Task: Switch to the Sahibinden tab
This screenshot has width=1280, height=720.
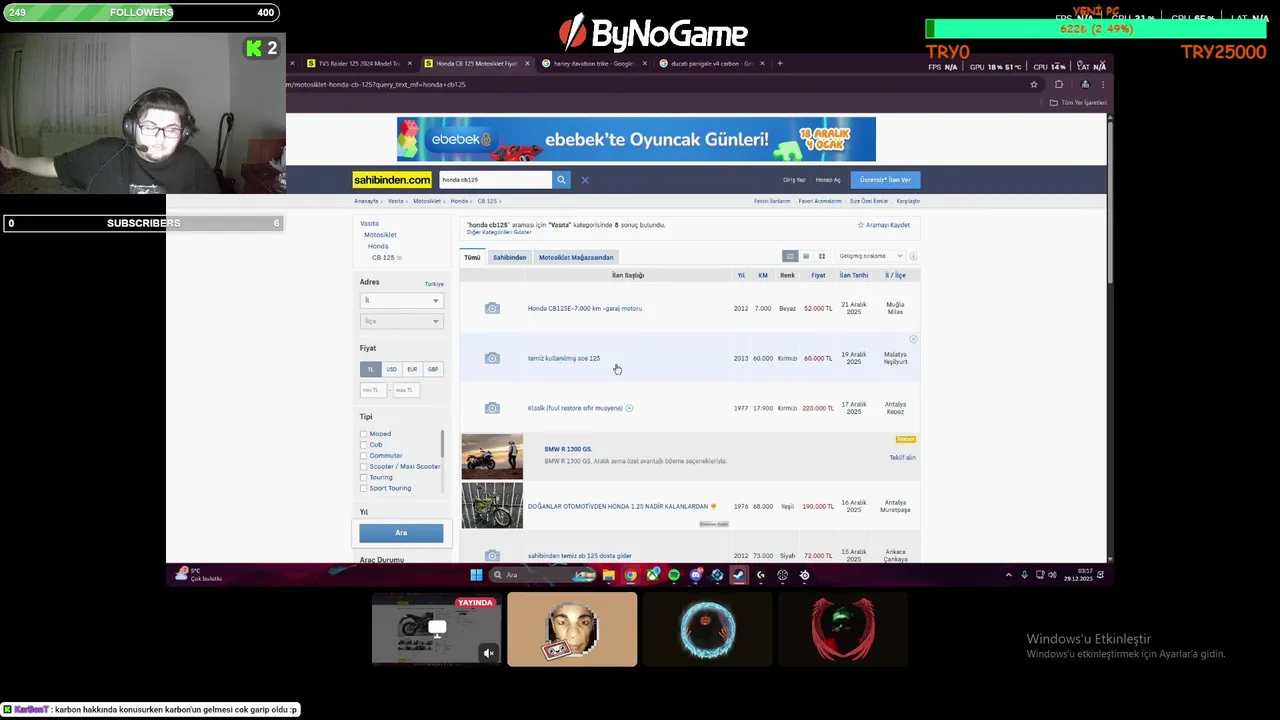Action: [x=509, y=257]
